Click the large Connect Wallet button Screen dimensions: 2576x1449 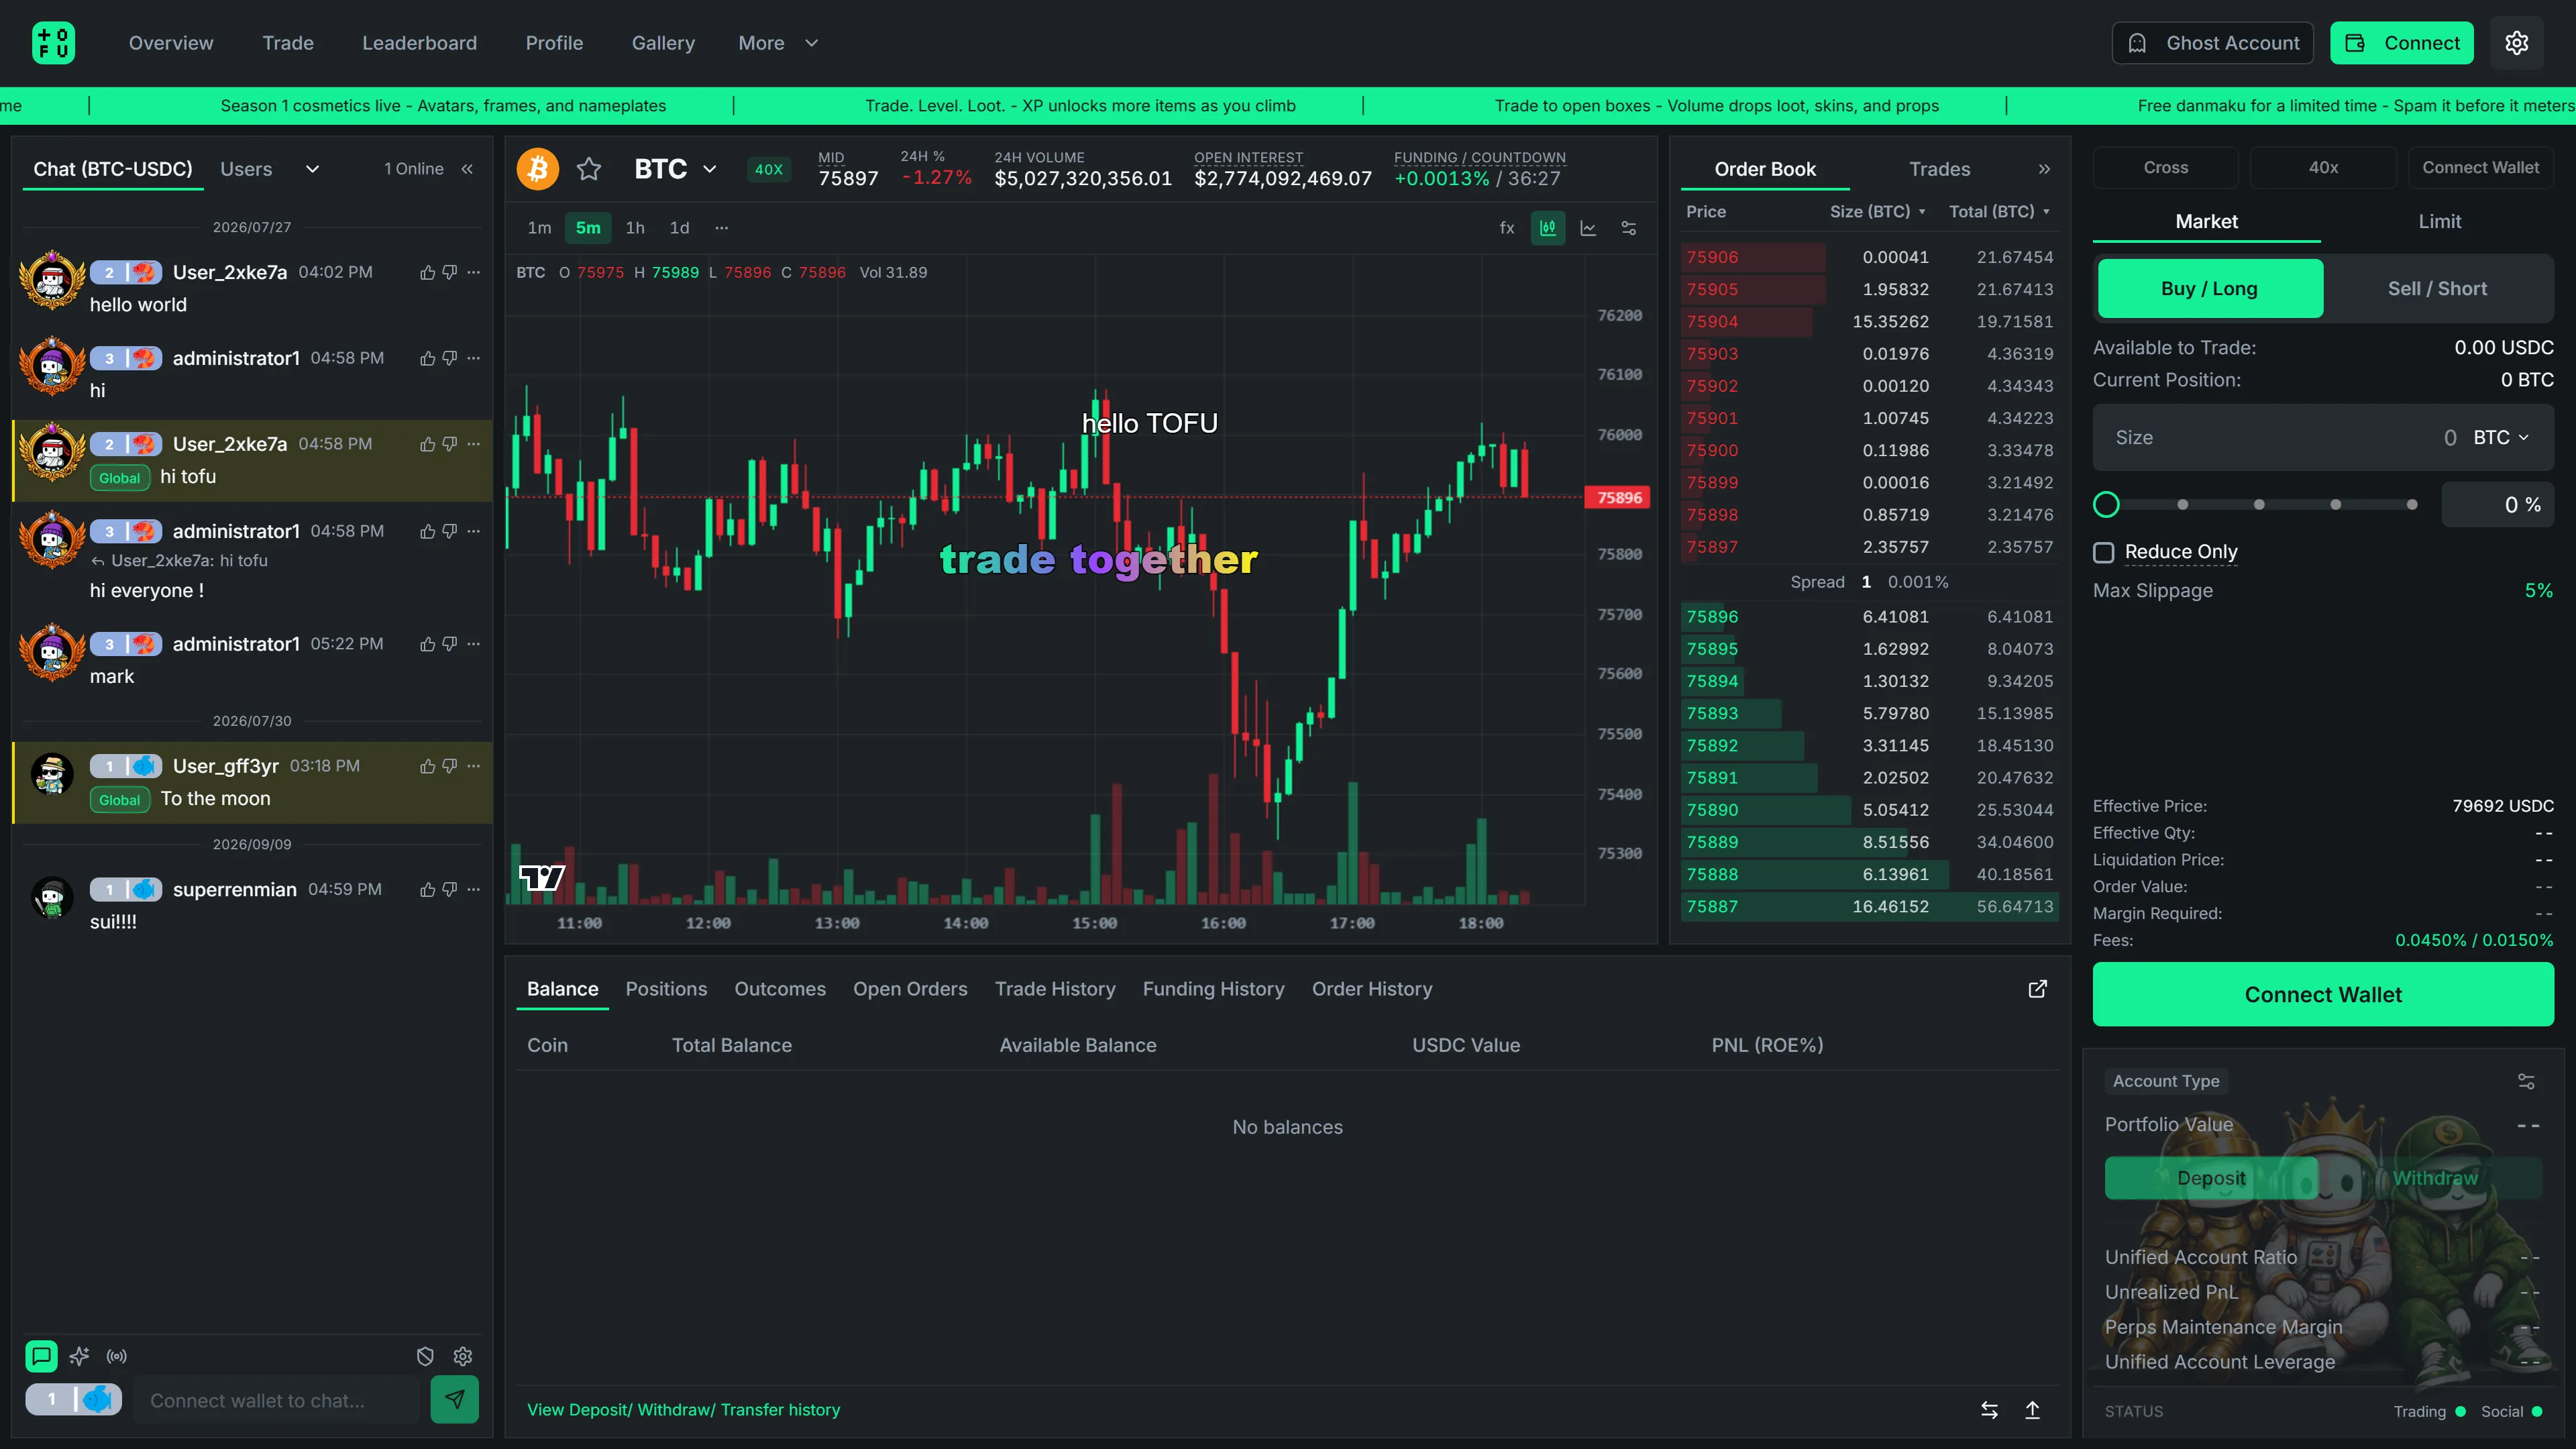click(2323, 994)
